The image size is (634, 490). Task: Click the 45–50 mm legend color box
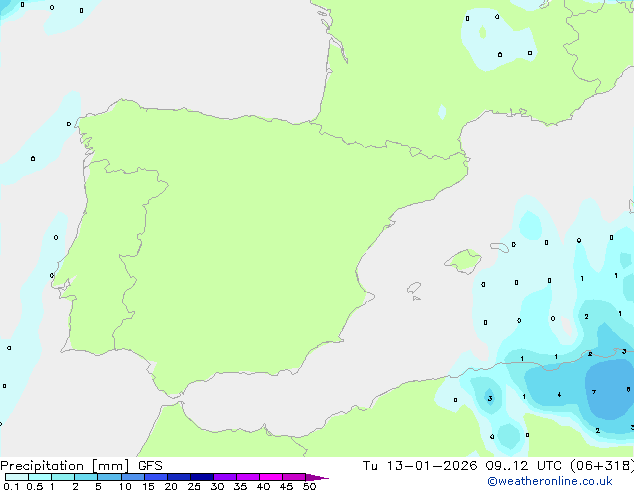[x=294, y=477]
